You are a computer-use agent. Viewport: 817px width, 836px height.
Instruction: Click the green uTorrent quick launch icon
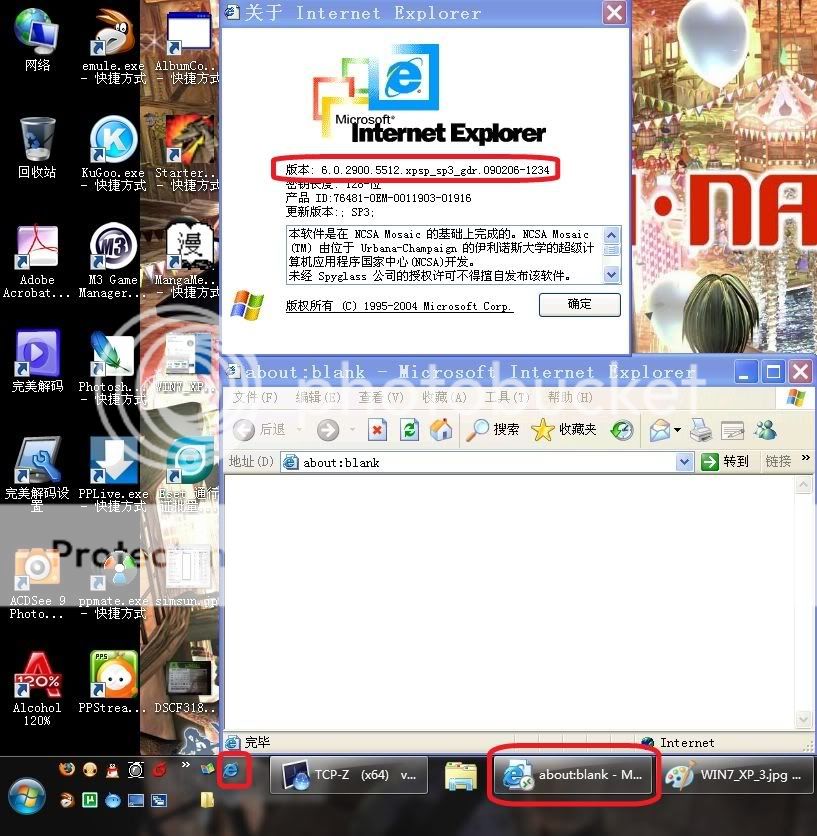tap(90, 800)
